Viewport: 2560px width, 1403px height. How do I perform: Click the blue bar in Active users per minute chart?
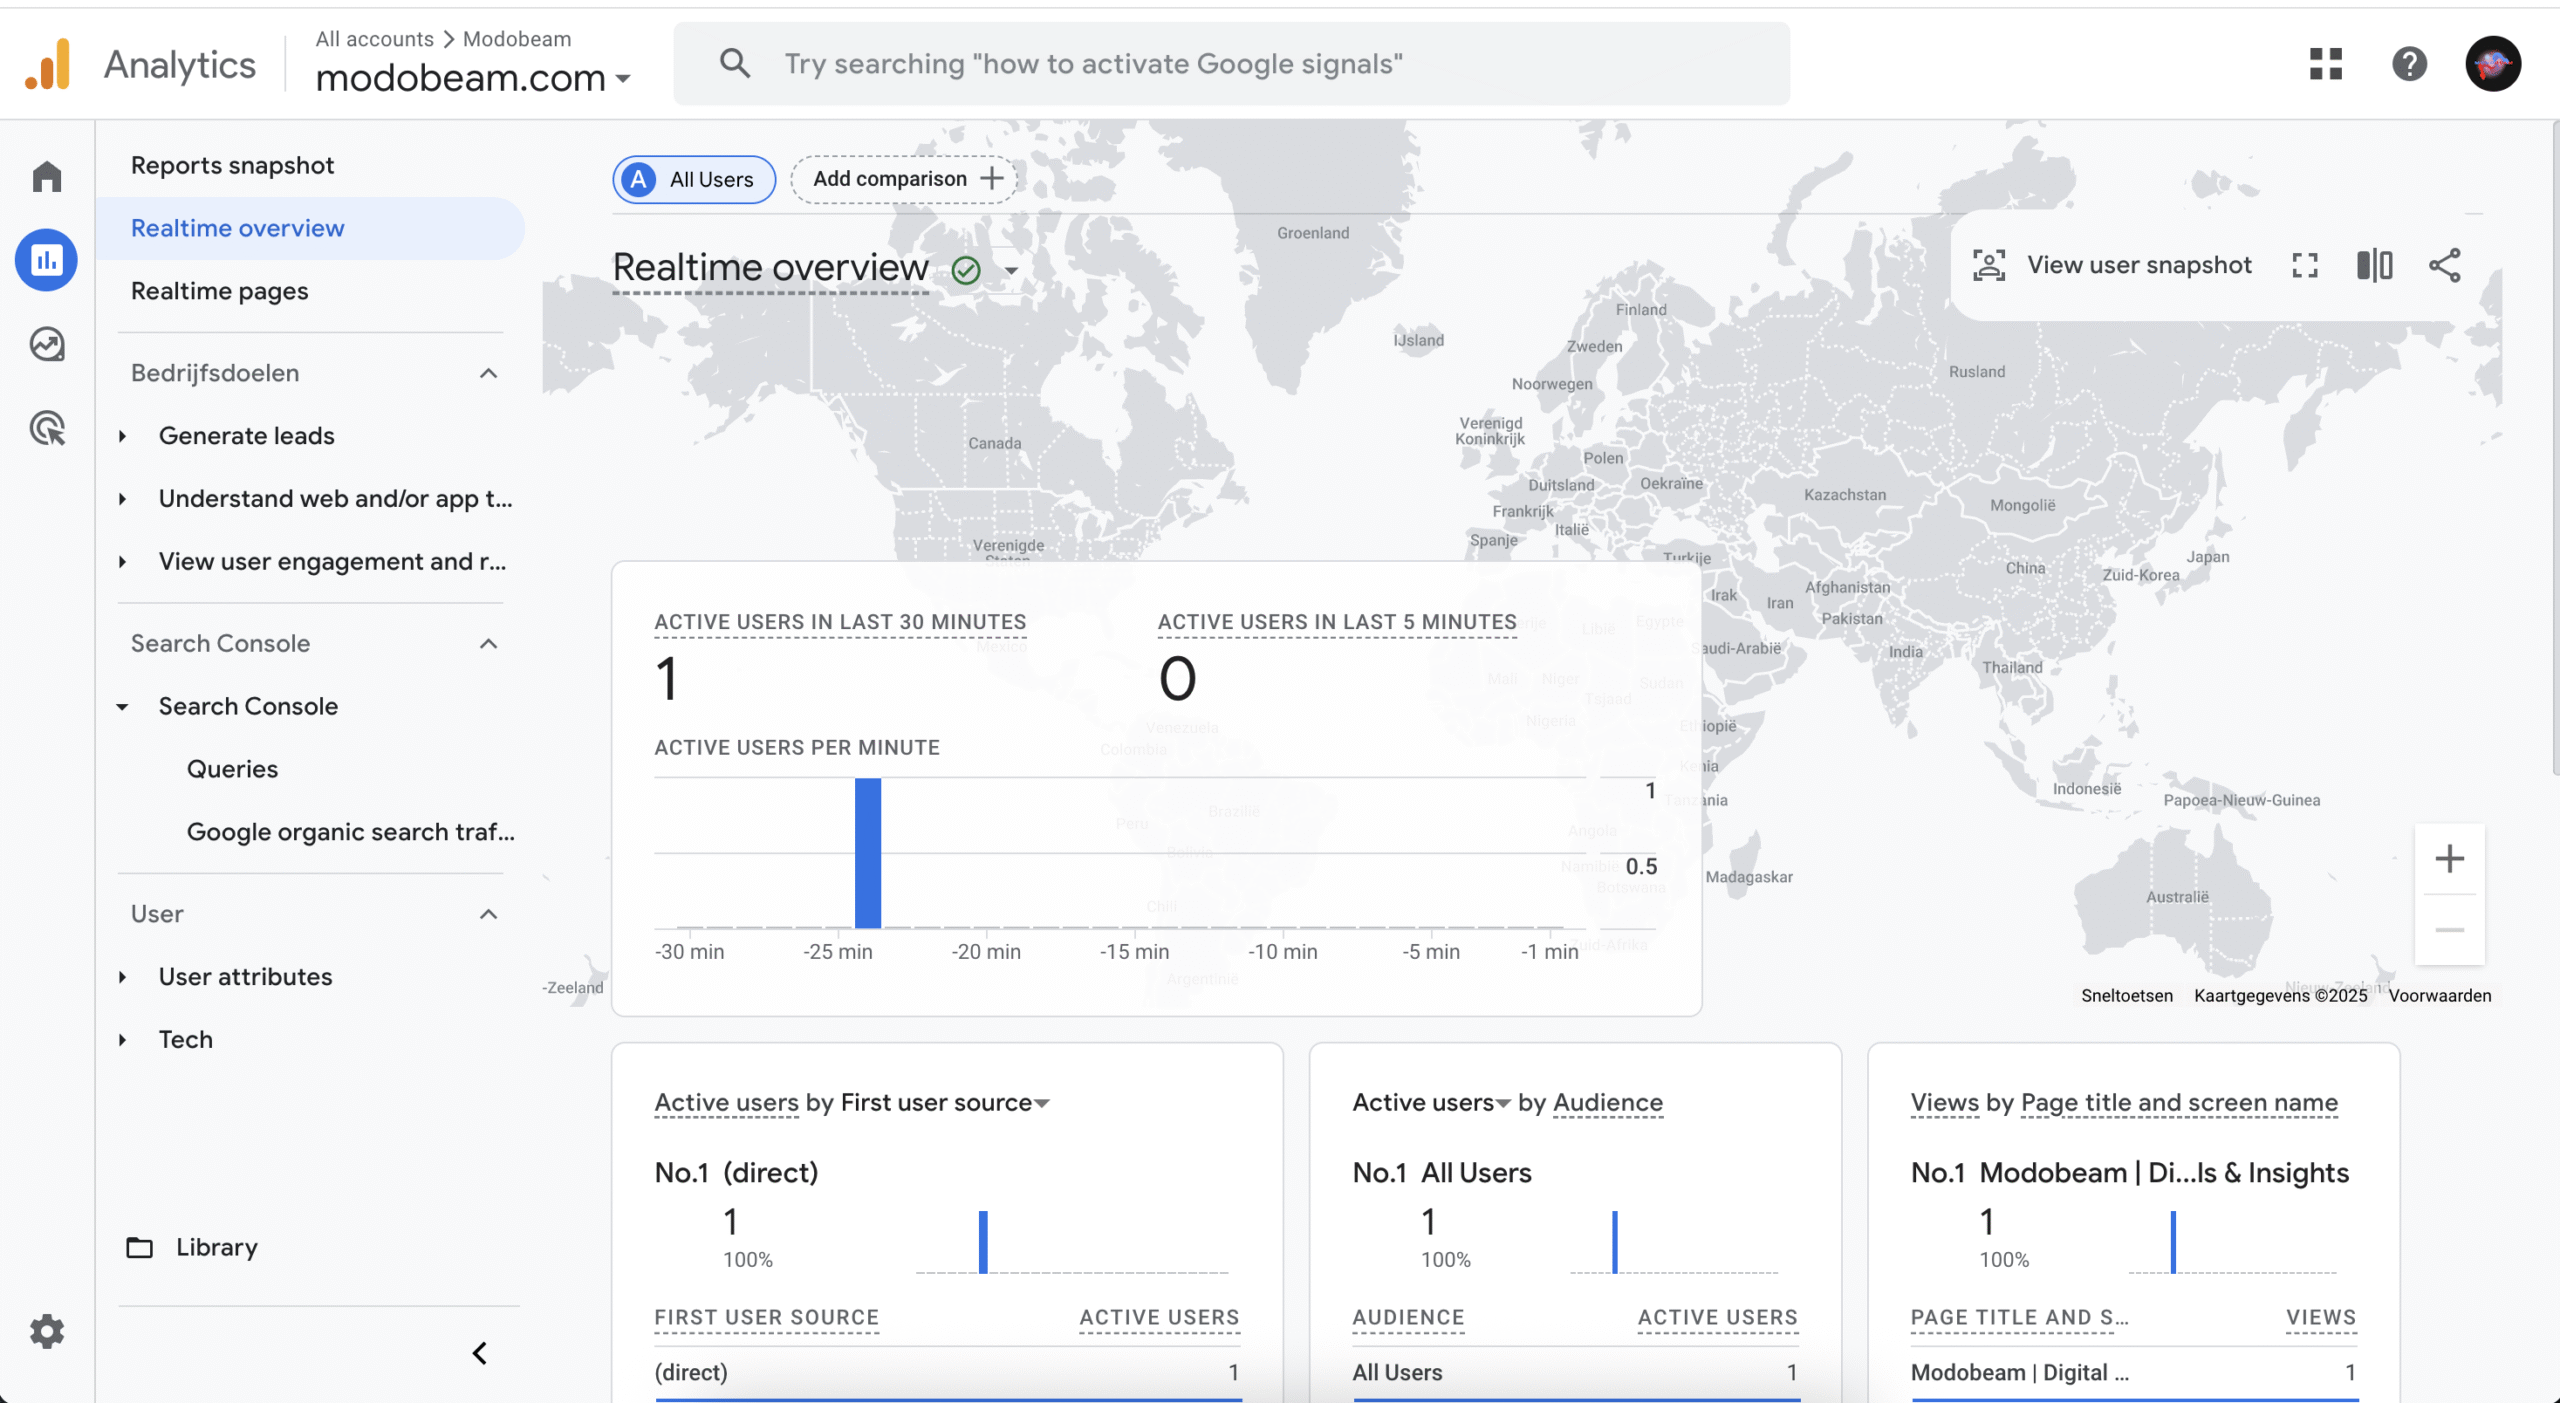[x=868, y=853]
